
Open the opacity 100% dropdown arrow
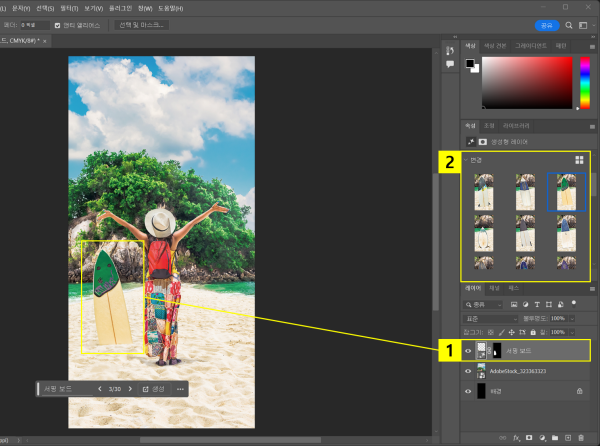[573, 317]
